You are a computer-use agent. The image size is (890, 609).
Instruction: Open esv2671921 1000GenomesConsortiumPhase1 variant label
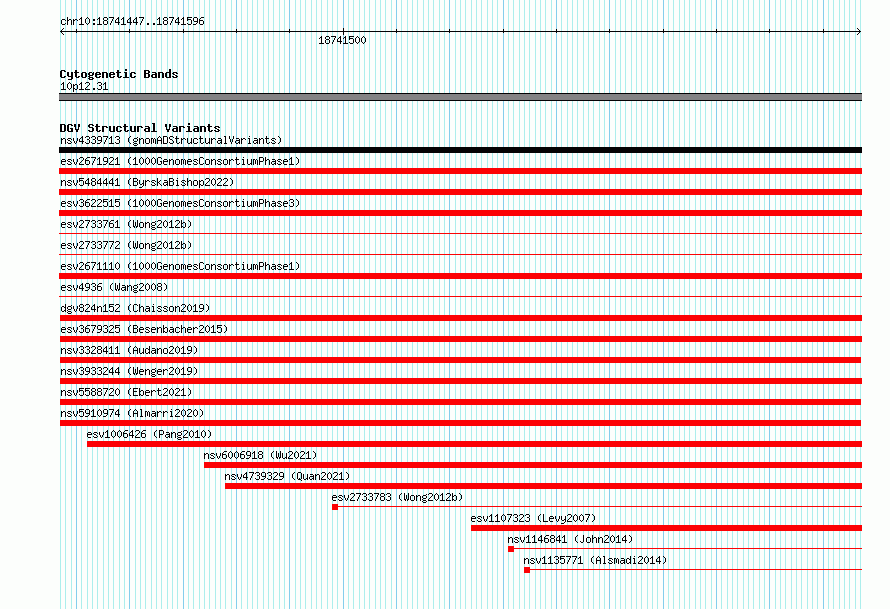pos(180,161)
